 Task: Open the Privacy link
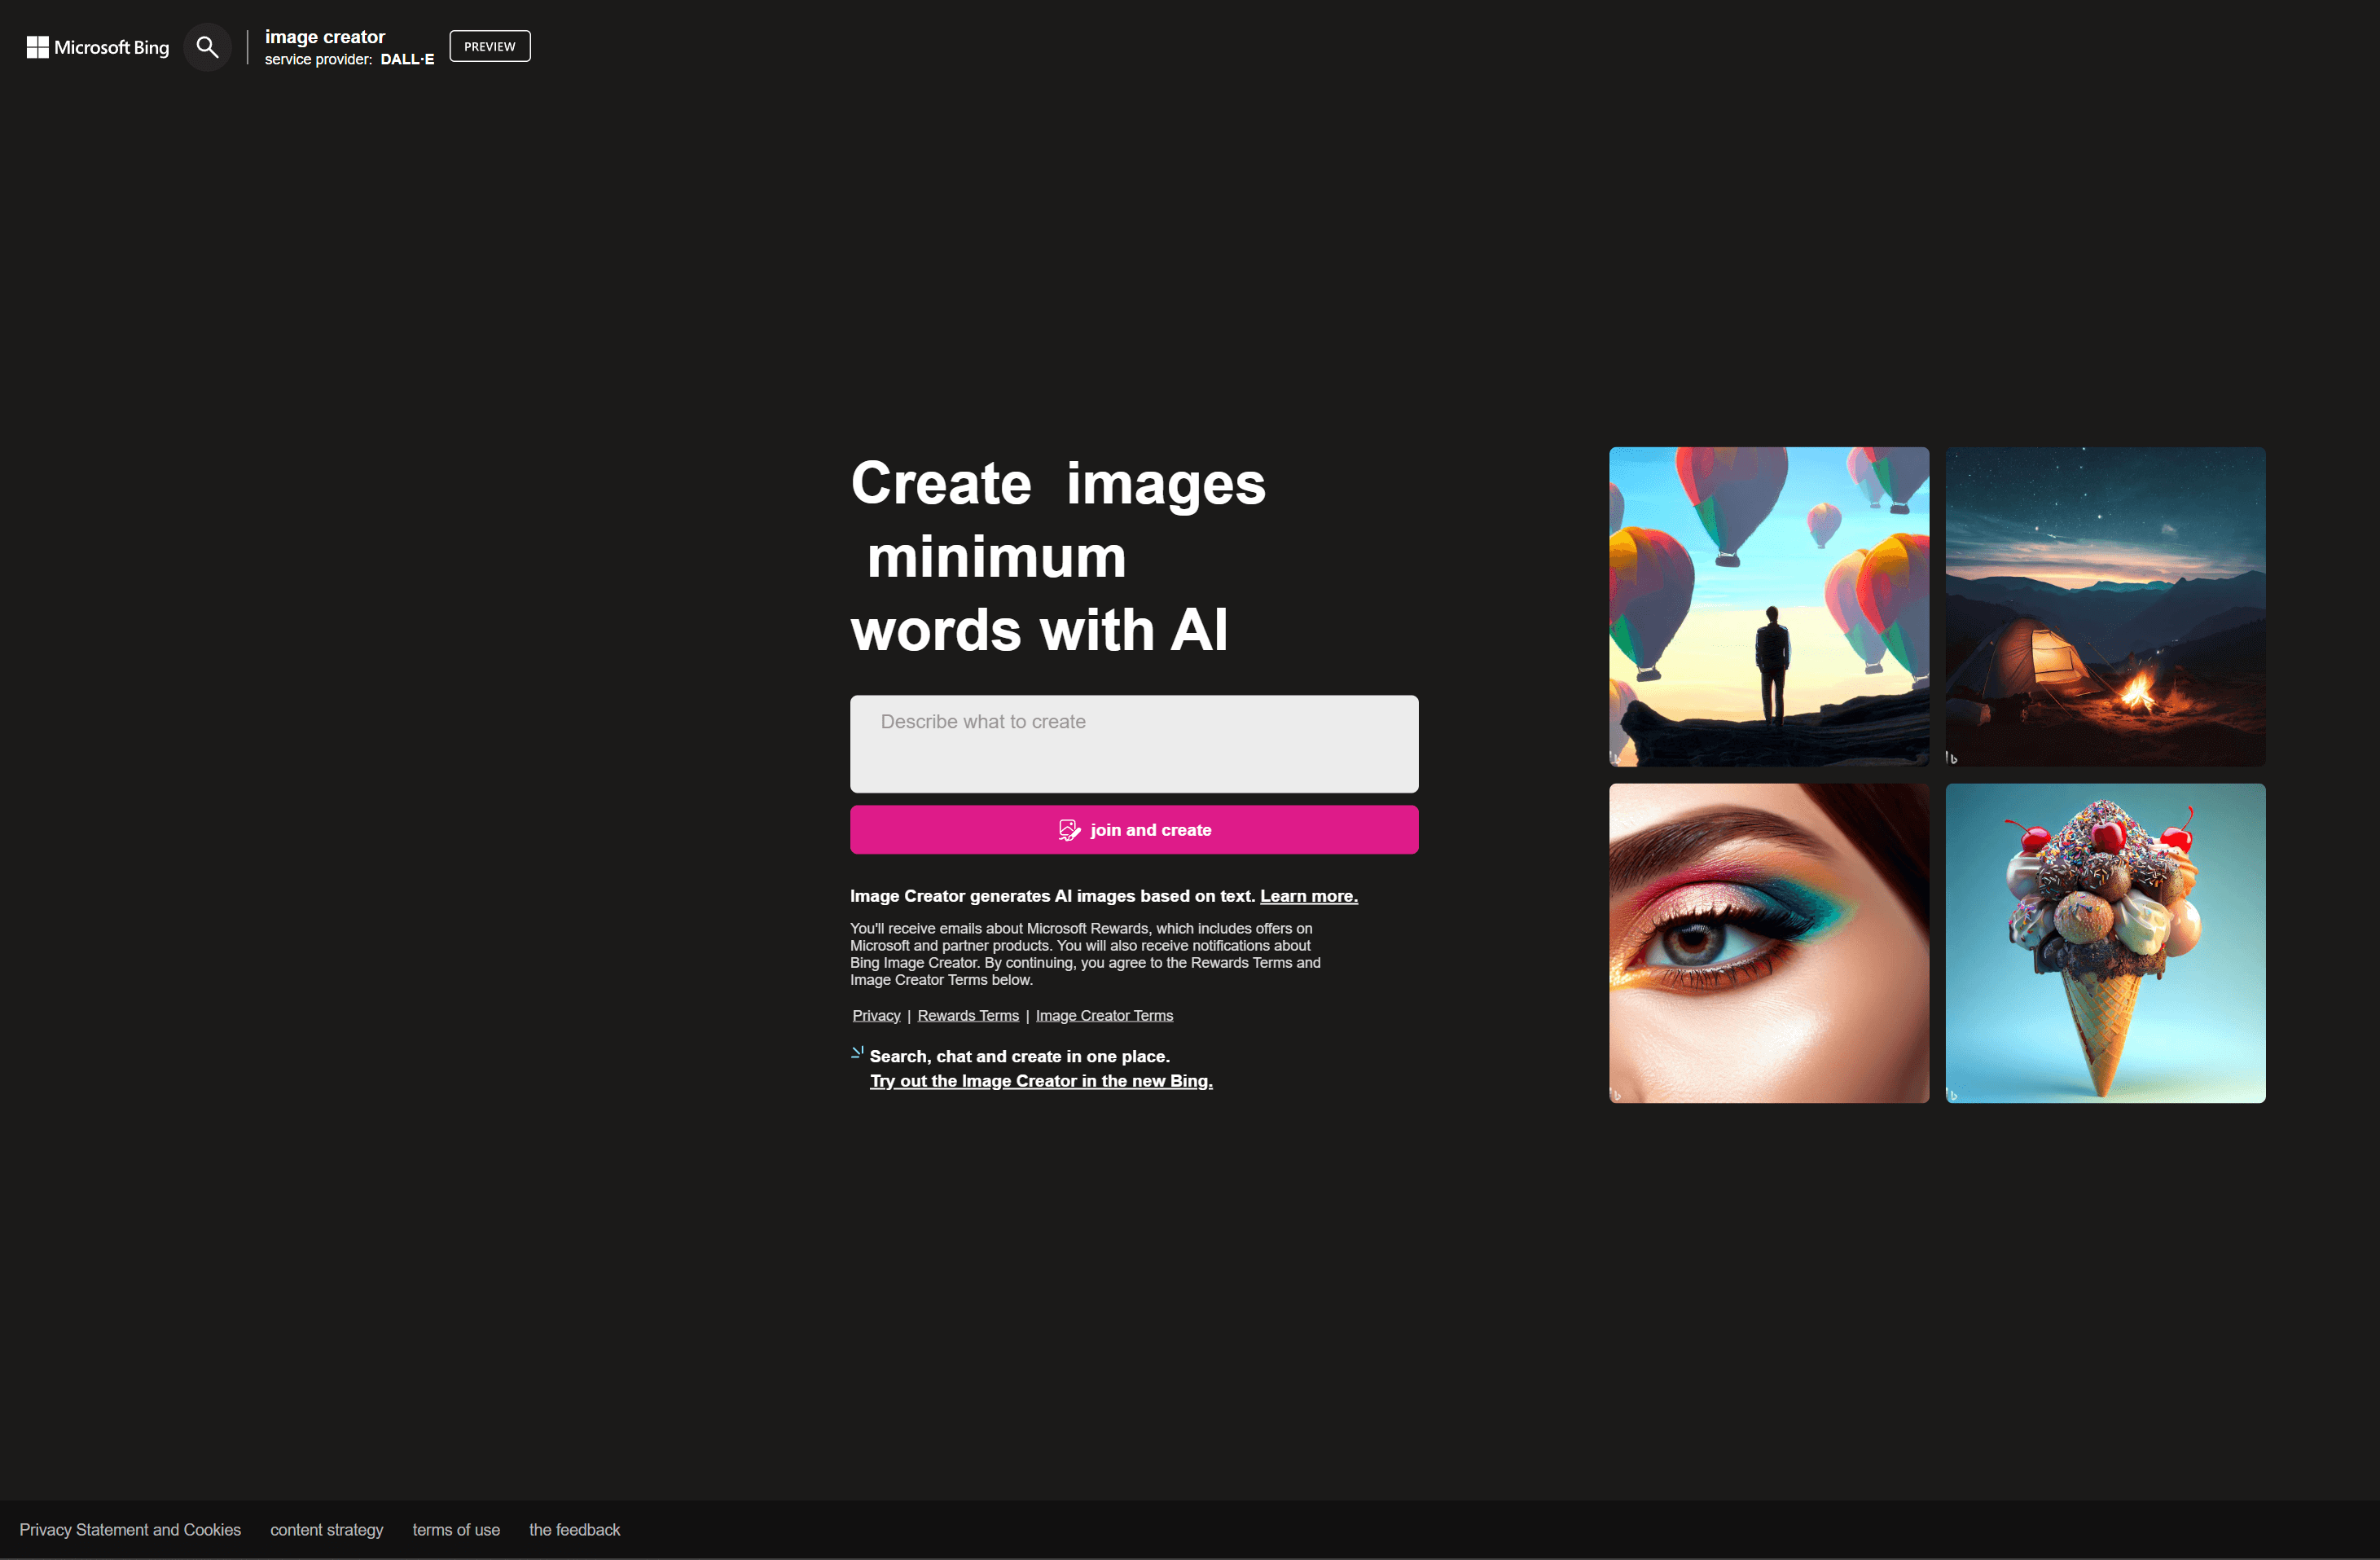(876, 1015)
